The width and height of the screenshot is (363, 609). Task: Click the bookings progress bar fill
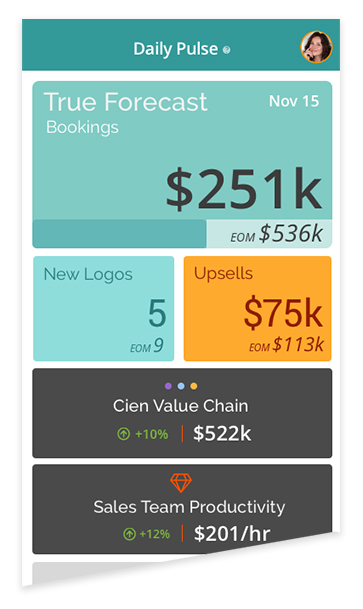coord(119,233)
